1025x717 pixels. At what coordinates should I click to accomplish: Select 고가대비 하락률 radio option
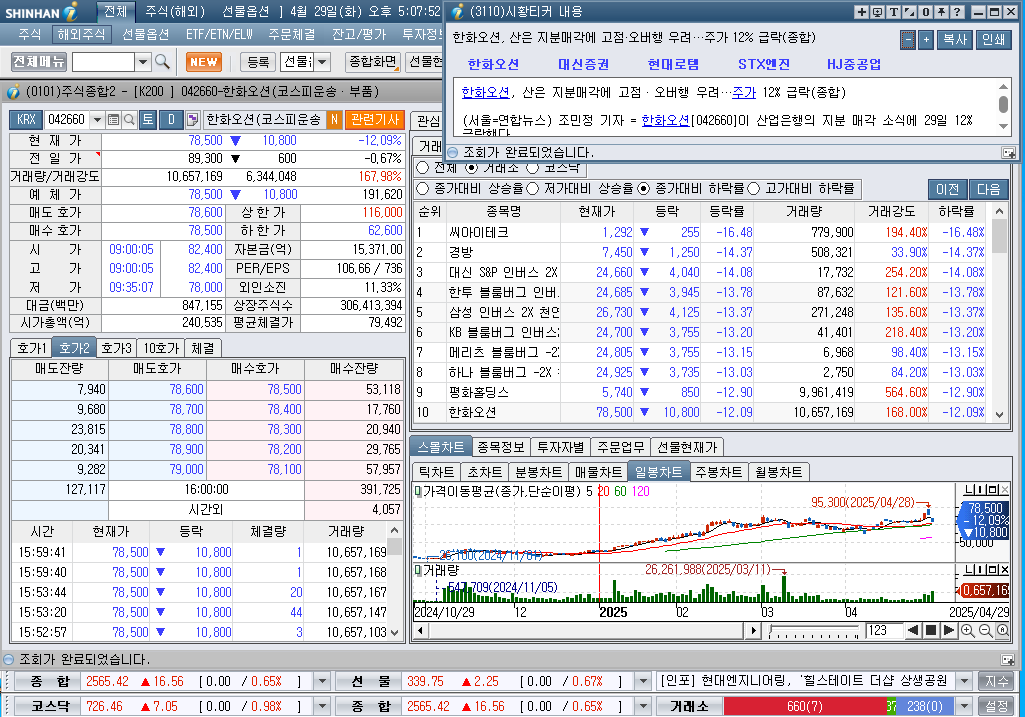(753, 189)
